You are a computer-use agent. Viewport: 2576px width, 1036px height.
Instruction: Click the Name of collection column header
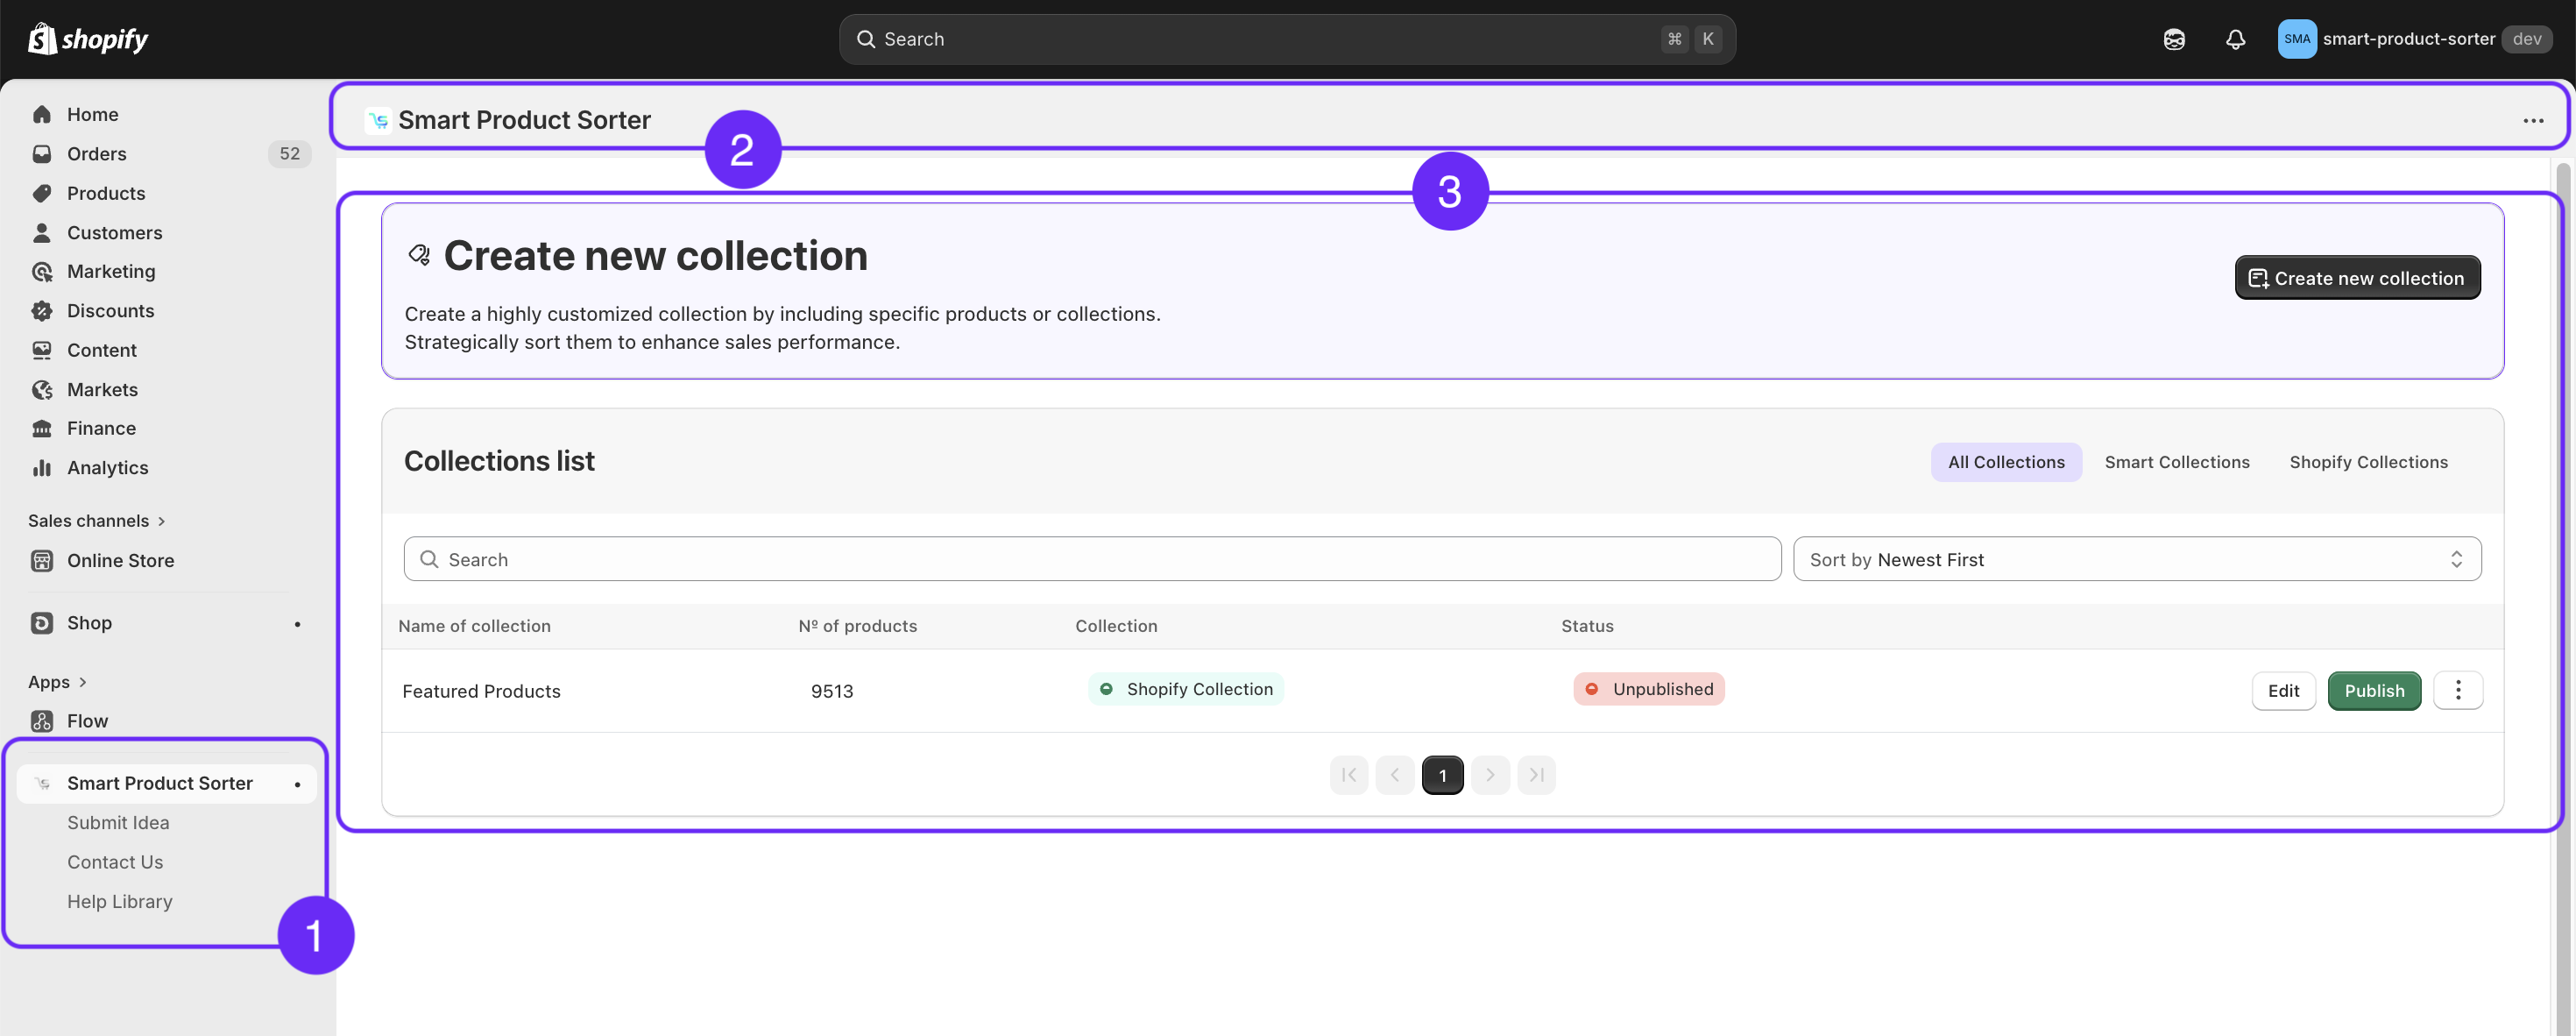point(474,626)
